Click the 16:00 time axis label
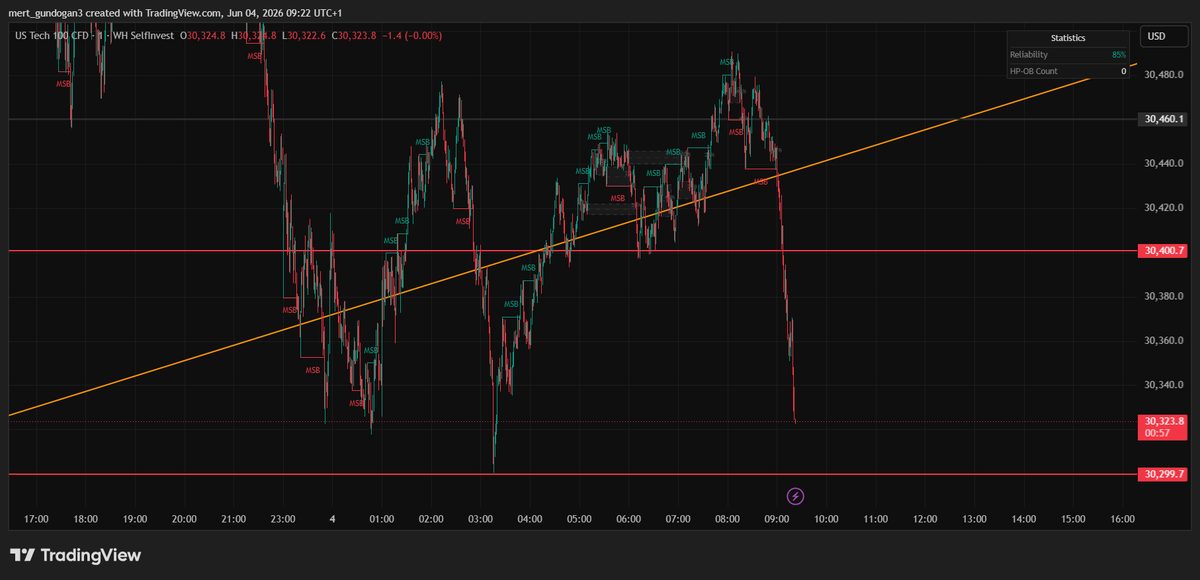The width and height of the screenshot is (1200, 580). [x=1122, y=519]
